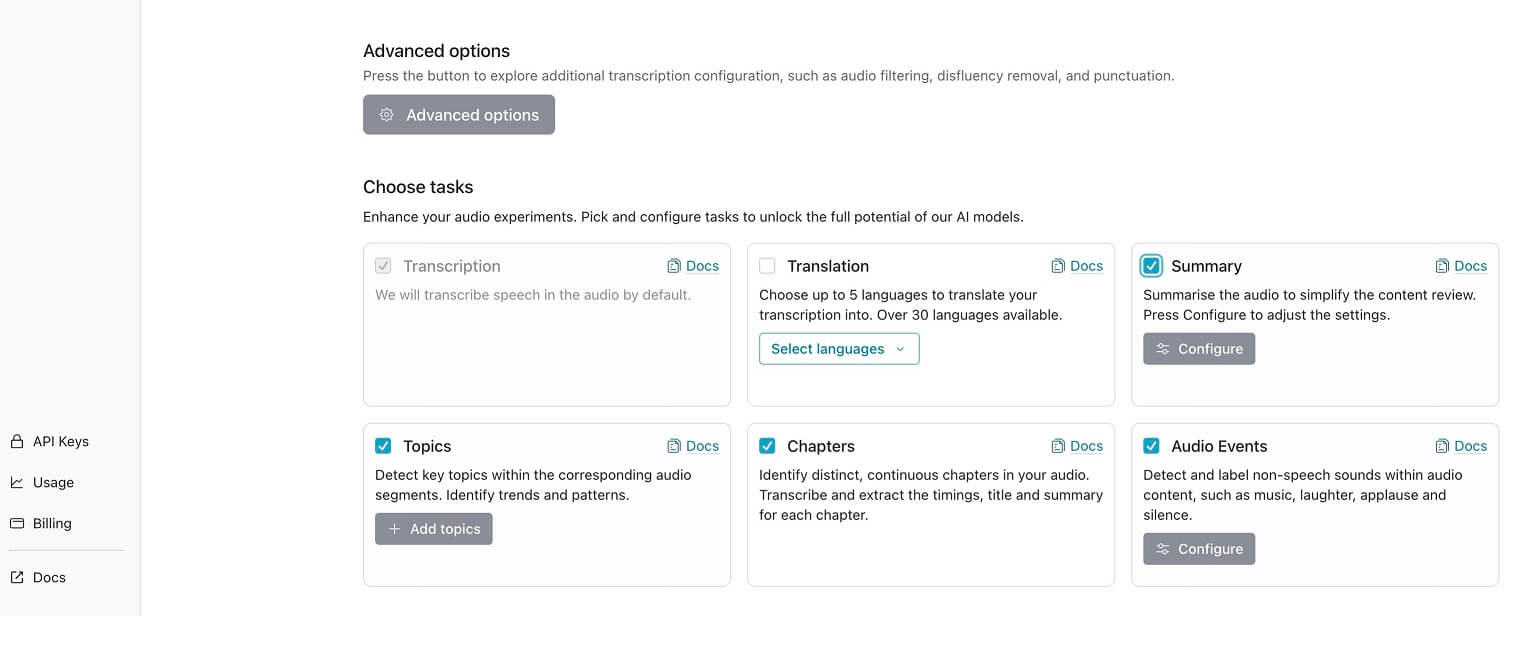Click the document icon next to Summary's Docs
This screenshot has width=1539, height=654.
point(1442,265)
